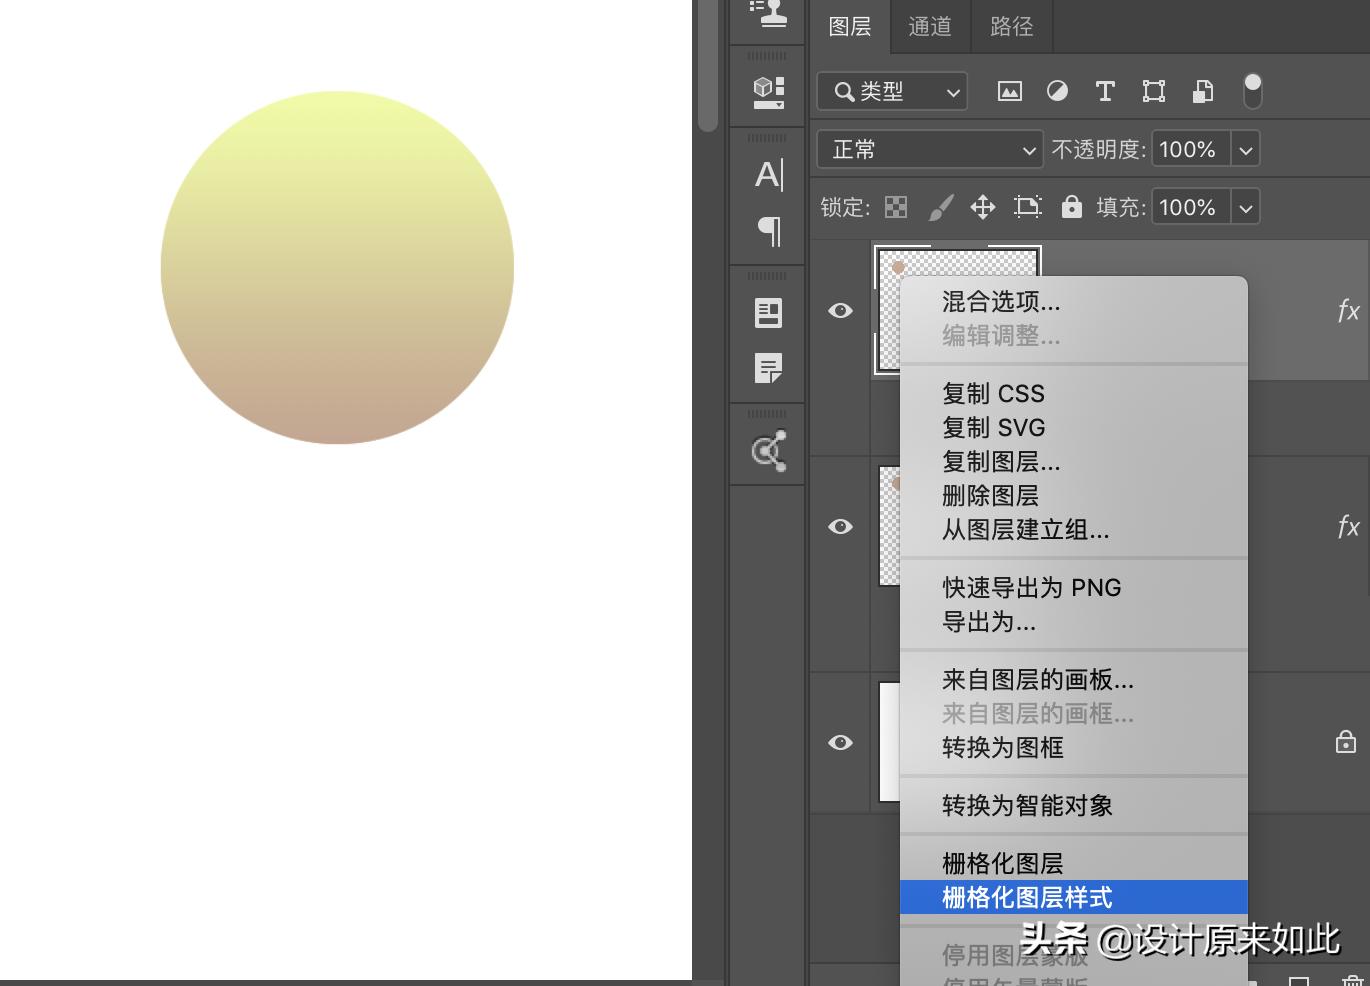The height and width of the screenshot is (986, 1370).
Task: Expand the 不透明度 opacity dropdown
Action: pyautogui.click(x=1246, y=149)
